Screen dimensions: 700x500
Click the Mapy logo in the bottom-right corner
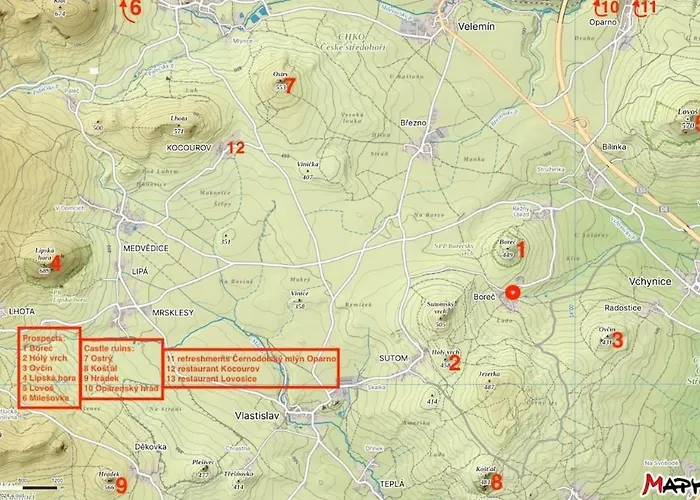point(672,485)
